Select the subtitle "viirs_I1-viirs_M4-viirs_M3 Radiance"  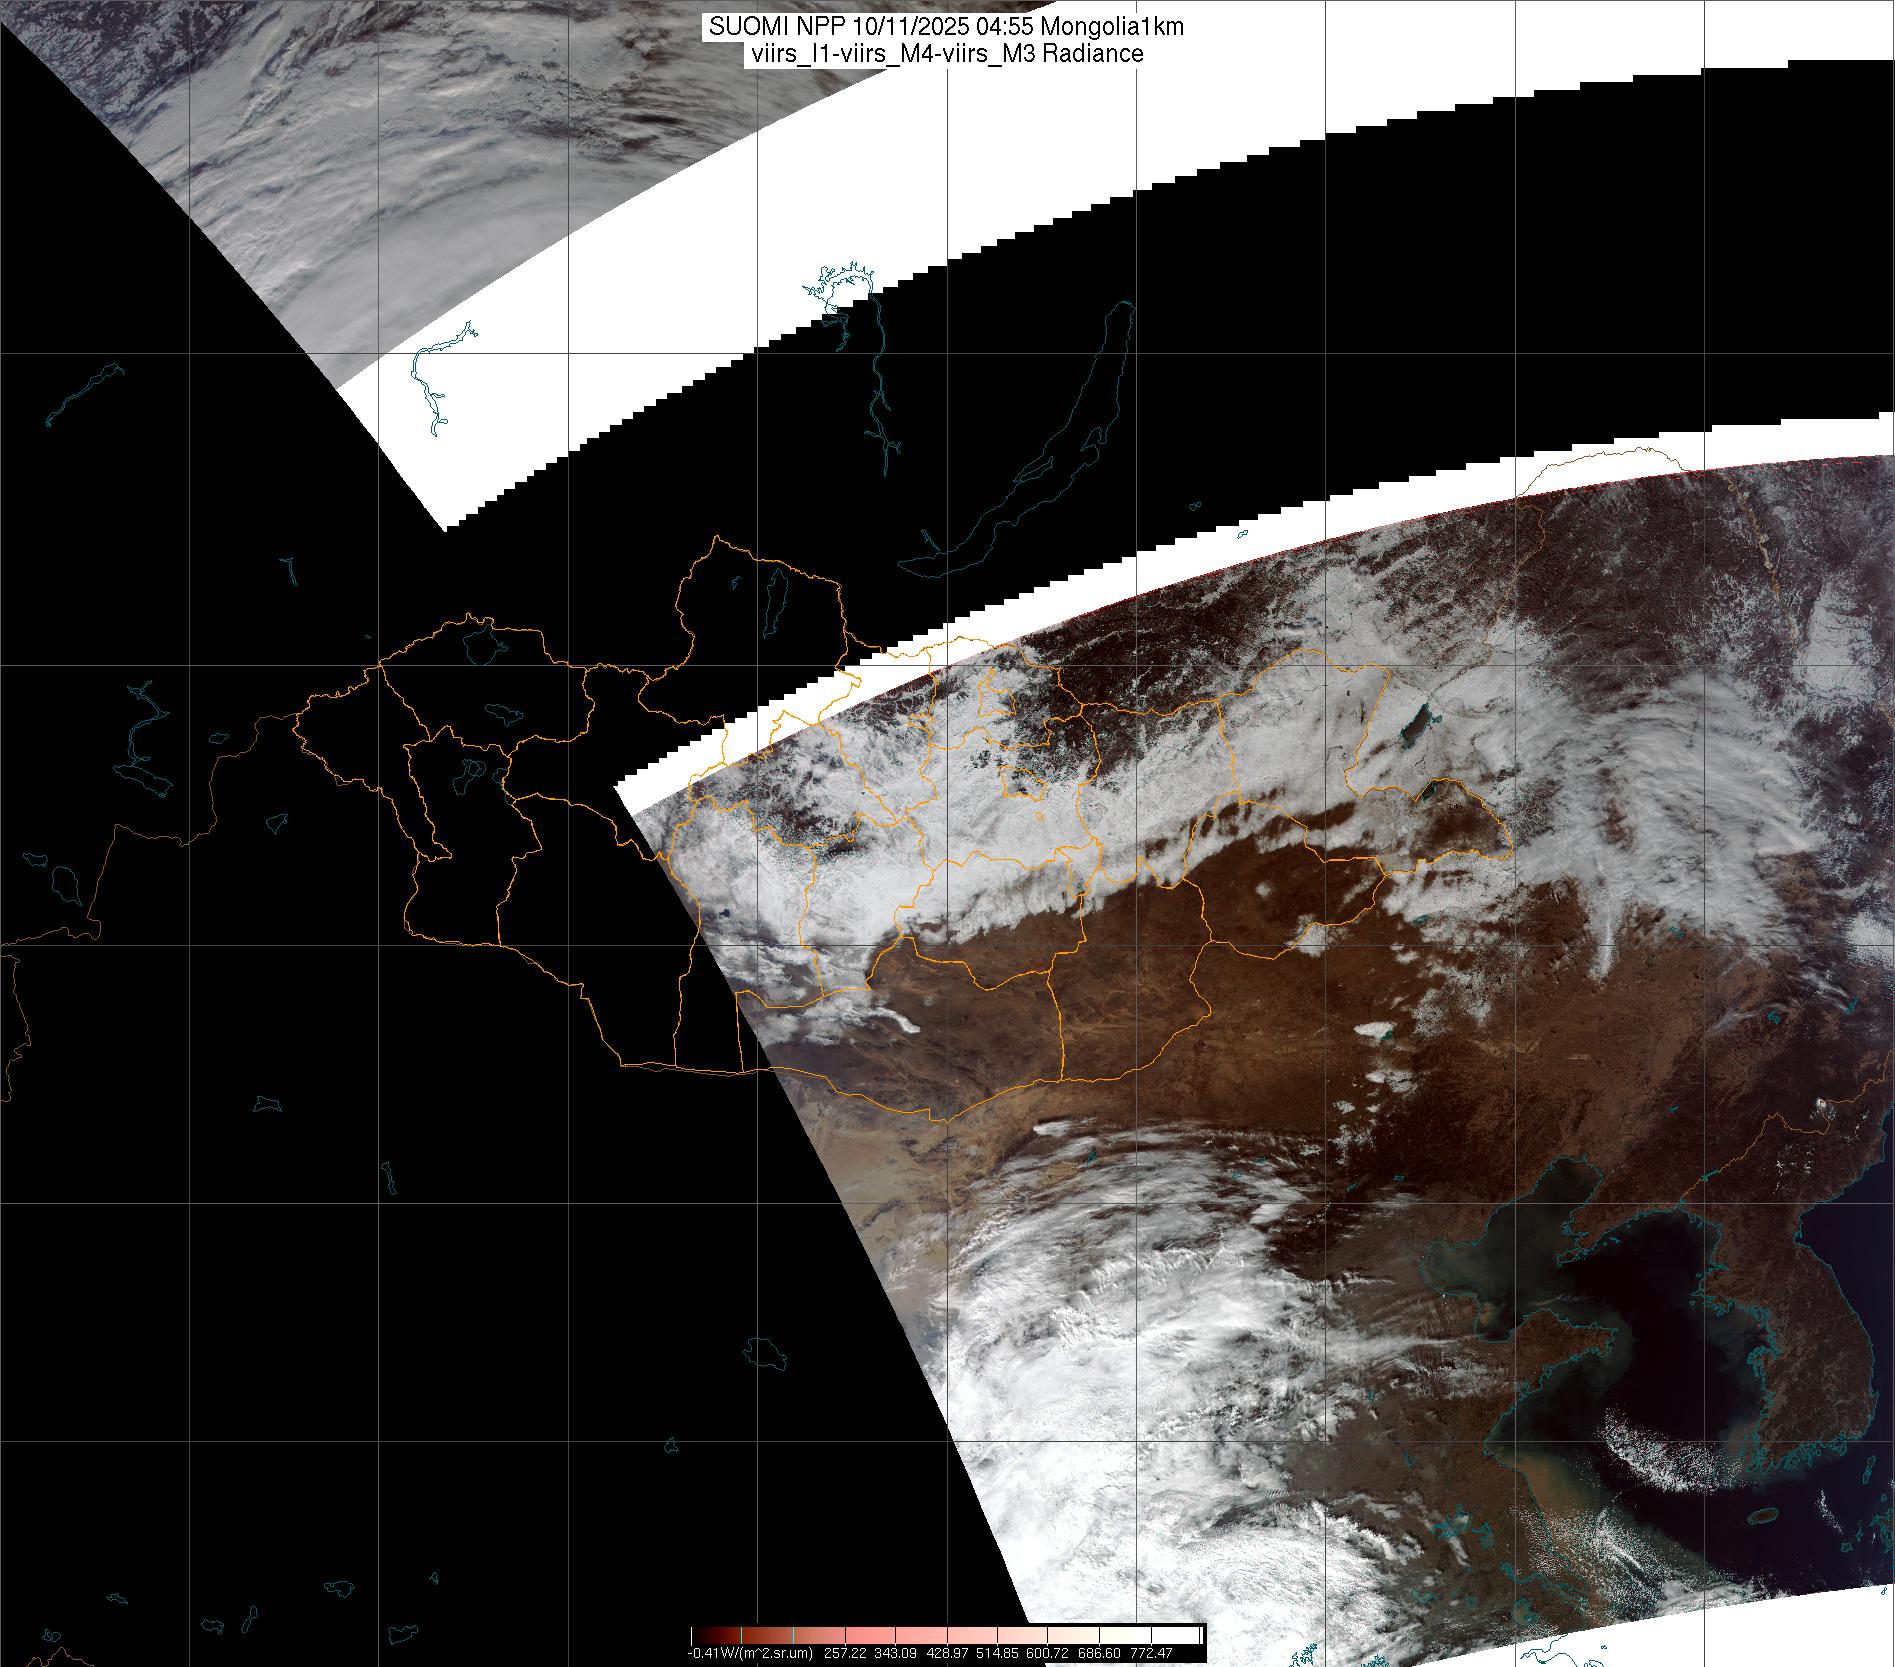click(x=945, y=54)
